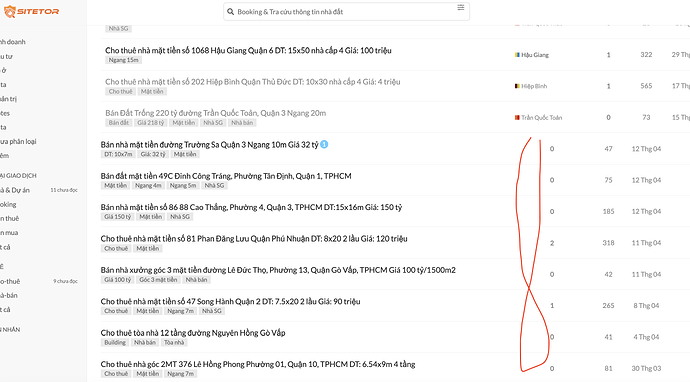Select 'Nhà bán' tag on Trần Quốc Toản listing

(242, 123)
